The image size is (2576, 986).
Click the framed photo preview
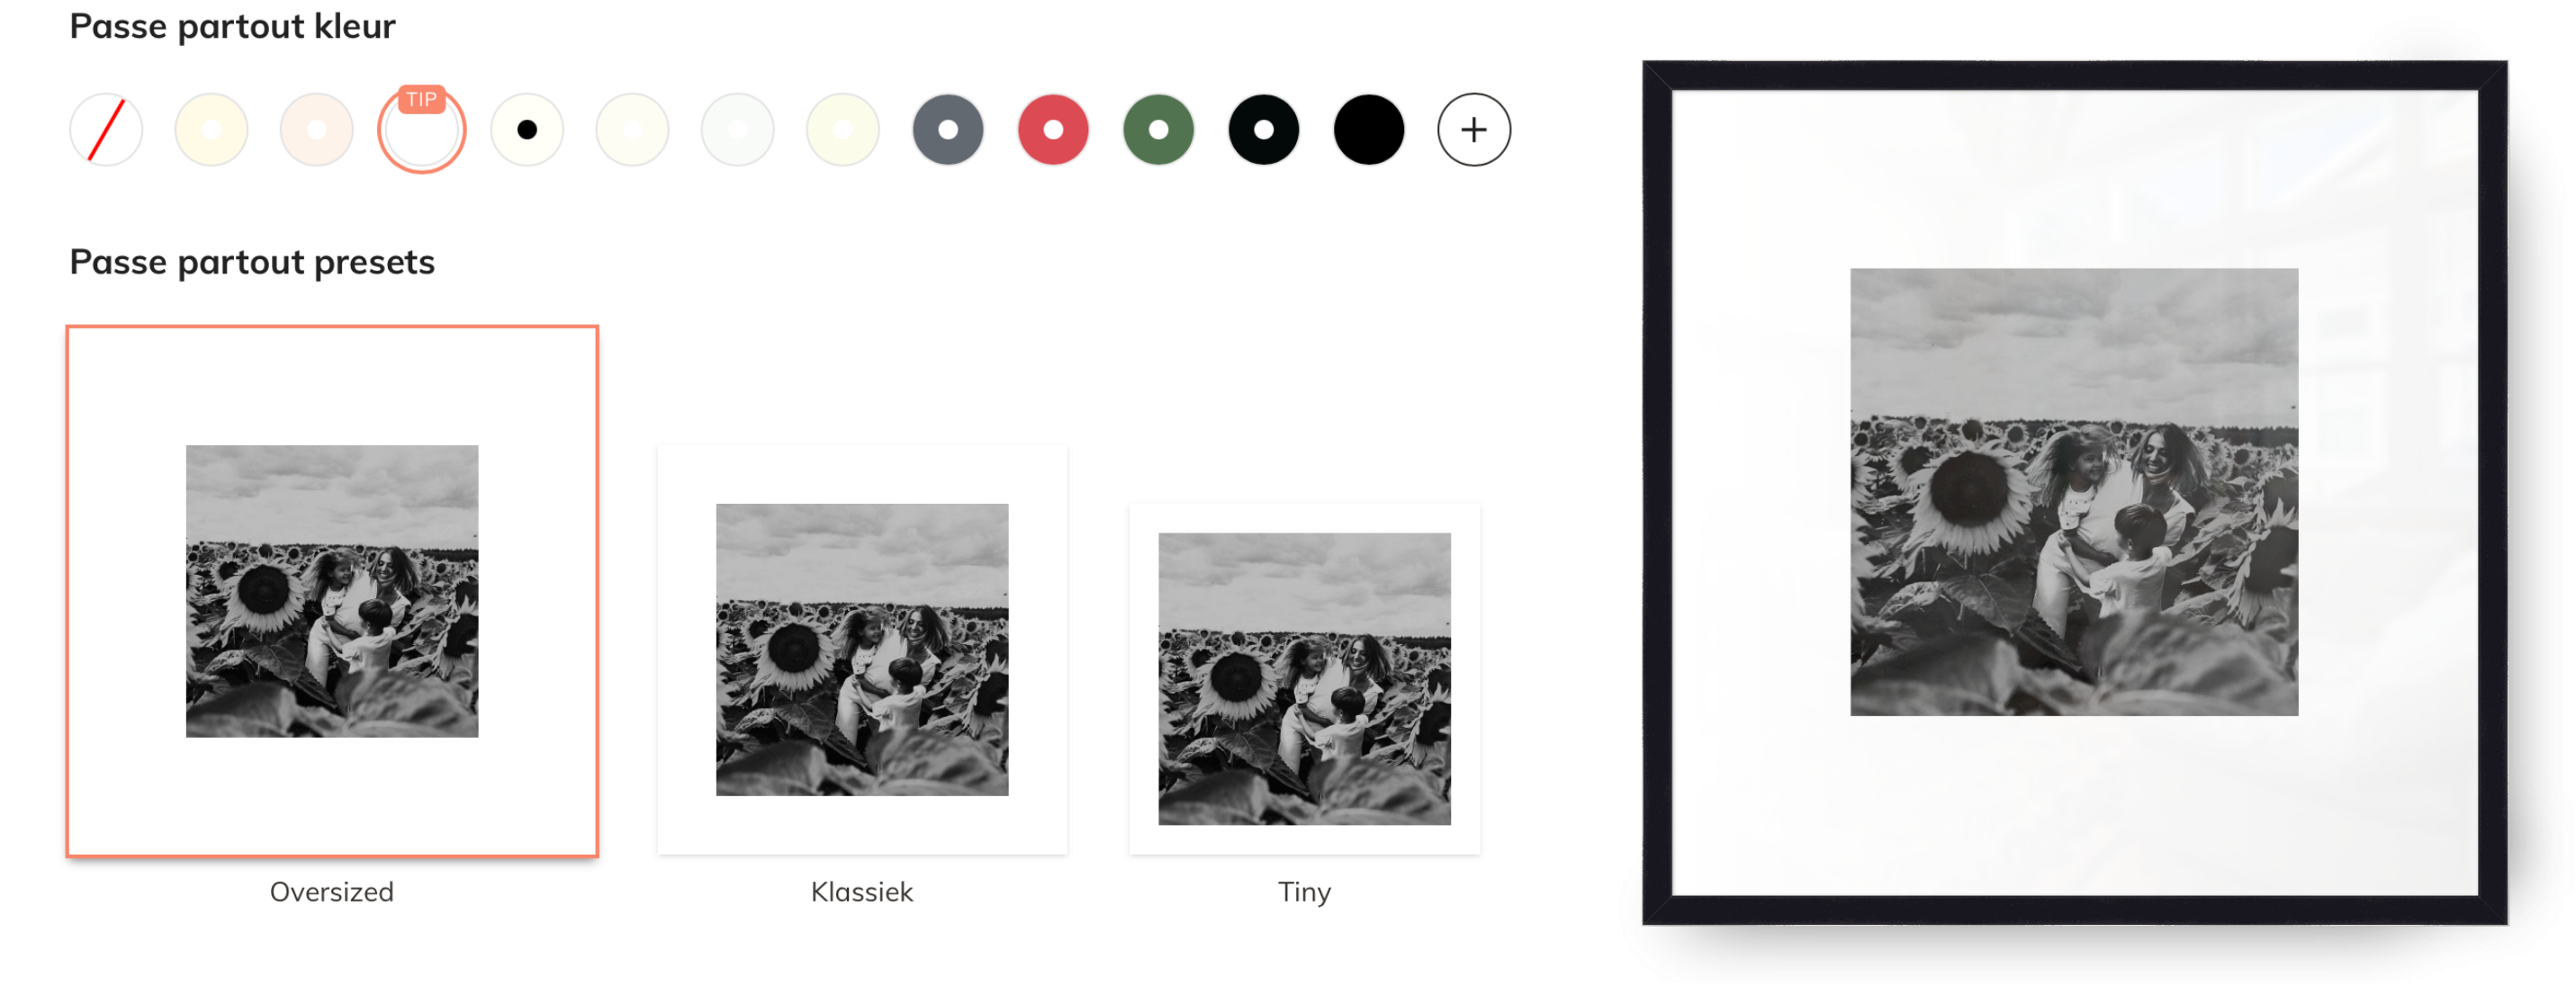click(x=2074, y=492)
